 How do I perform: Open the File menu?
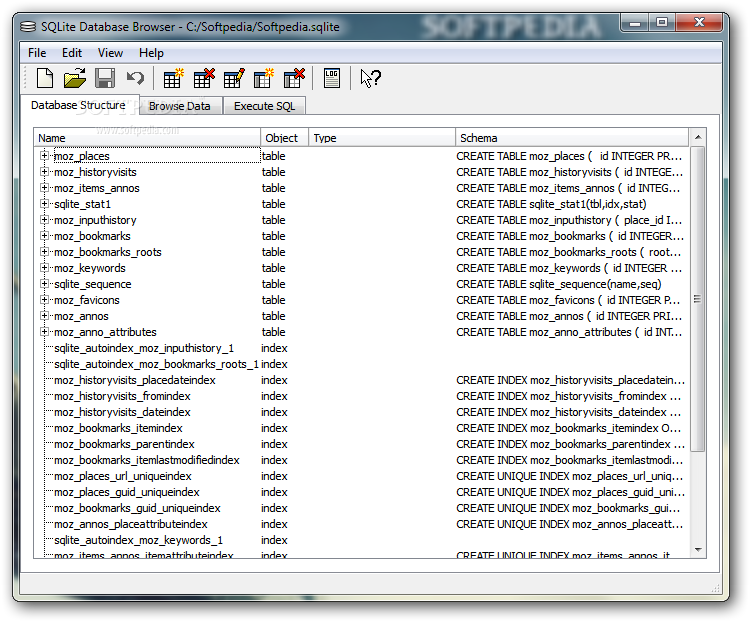[x=37, y=53]
